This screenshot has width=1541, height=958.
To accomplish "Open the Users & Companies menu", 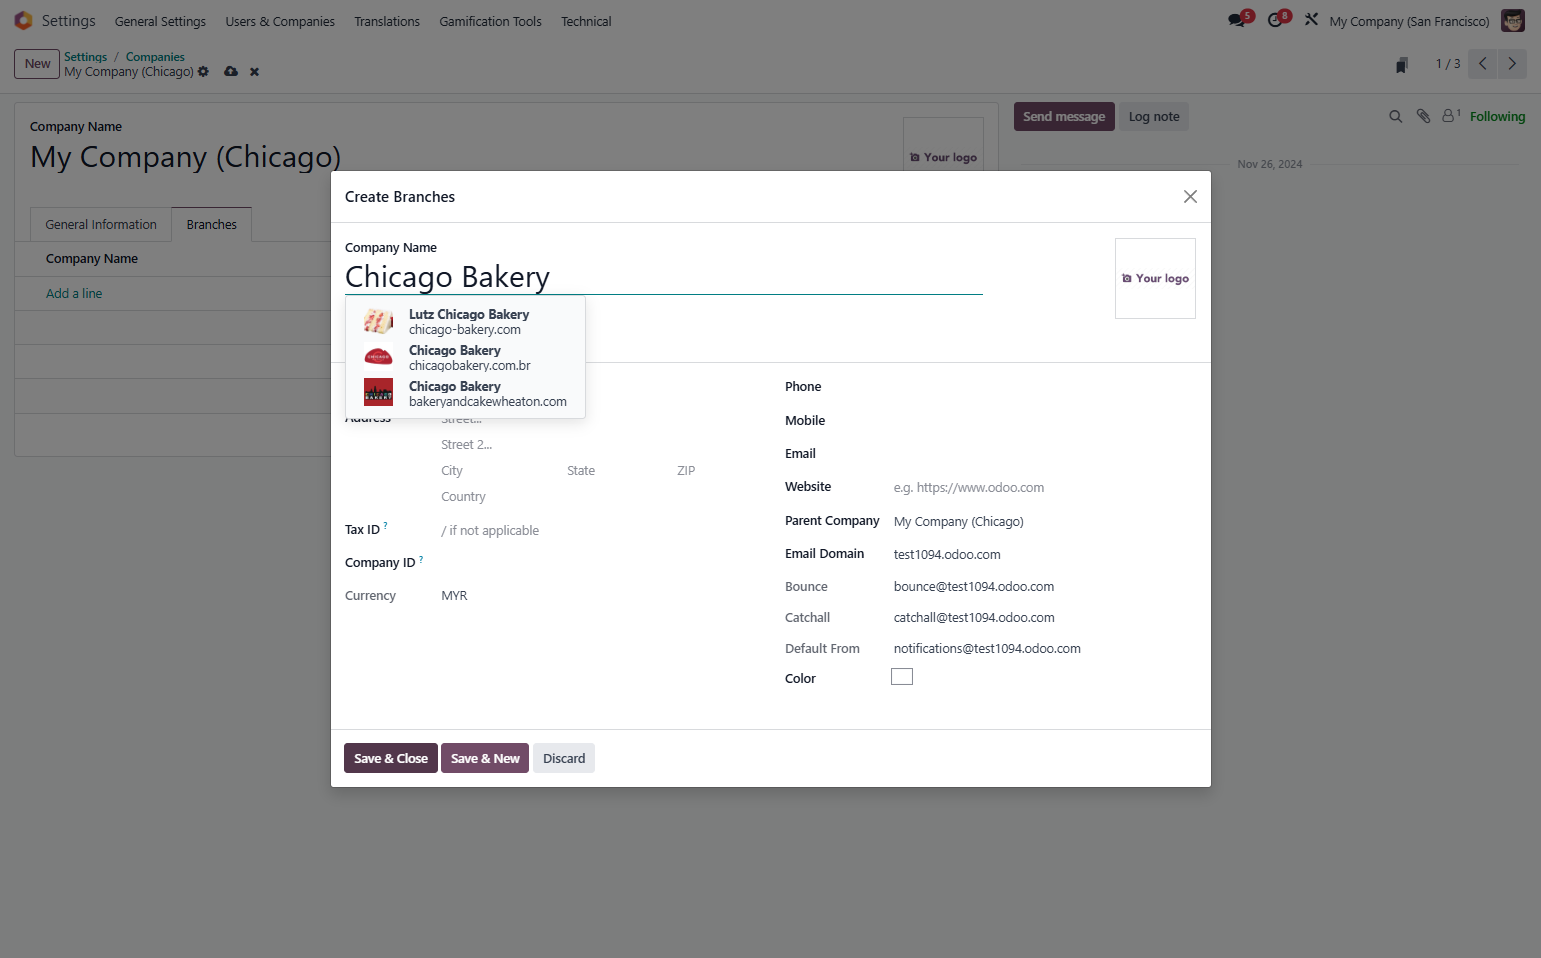I will coord(280,21).
